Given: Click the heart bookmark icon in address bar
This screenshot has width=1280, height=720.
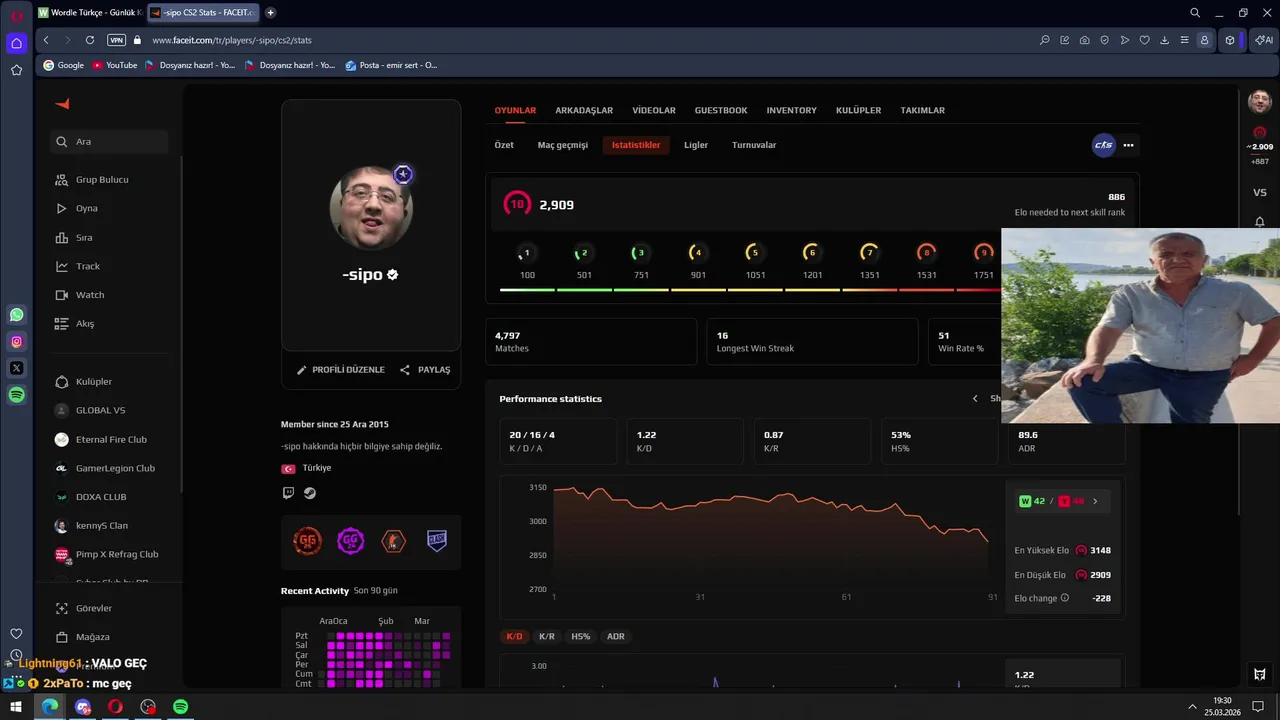Looking at the screenshot, I should pos(1145,40).
